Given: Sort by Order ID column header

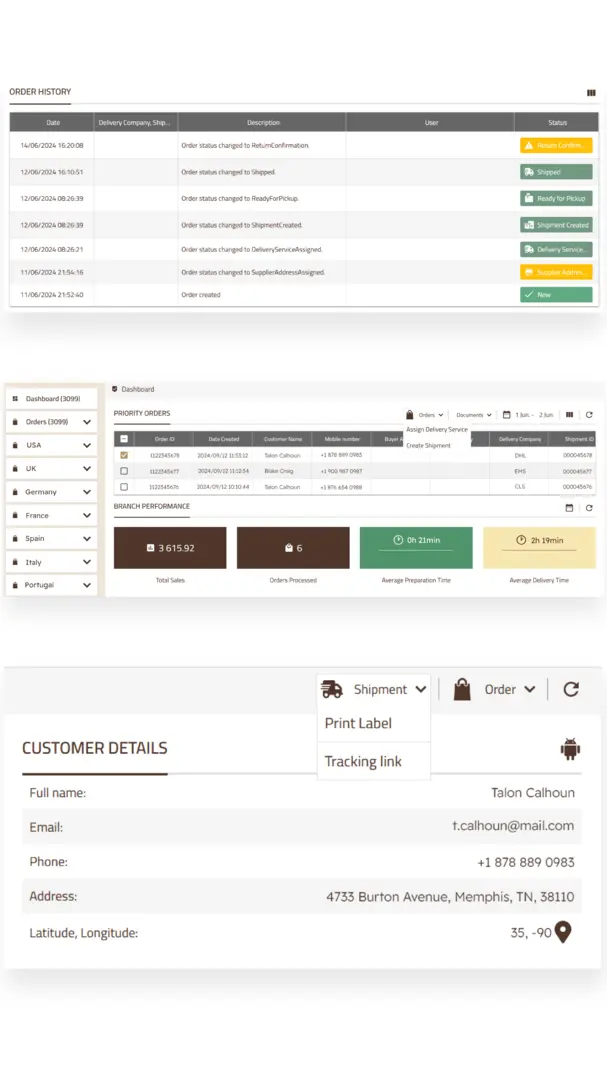Looking at the screenshot, I should pos(164,439).
